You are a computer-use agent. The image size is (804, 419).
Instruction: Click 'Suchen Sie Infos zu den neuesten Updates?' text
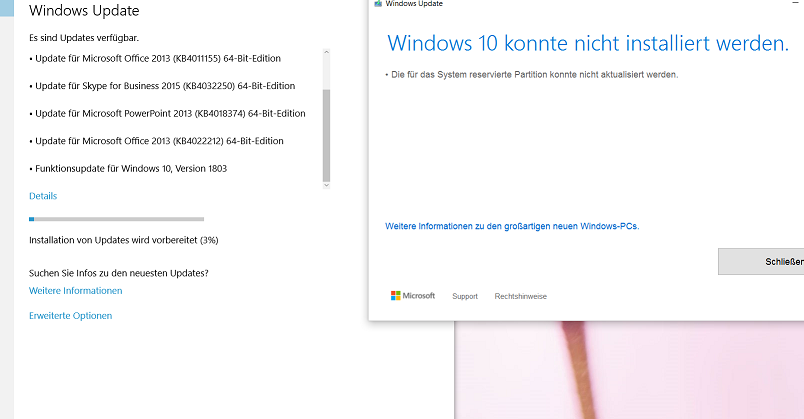pyautogui.click(x=119, y=273)
